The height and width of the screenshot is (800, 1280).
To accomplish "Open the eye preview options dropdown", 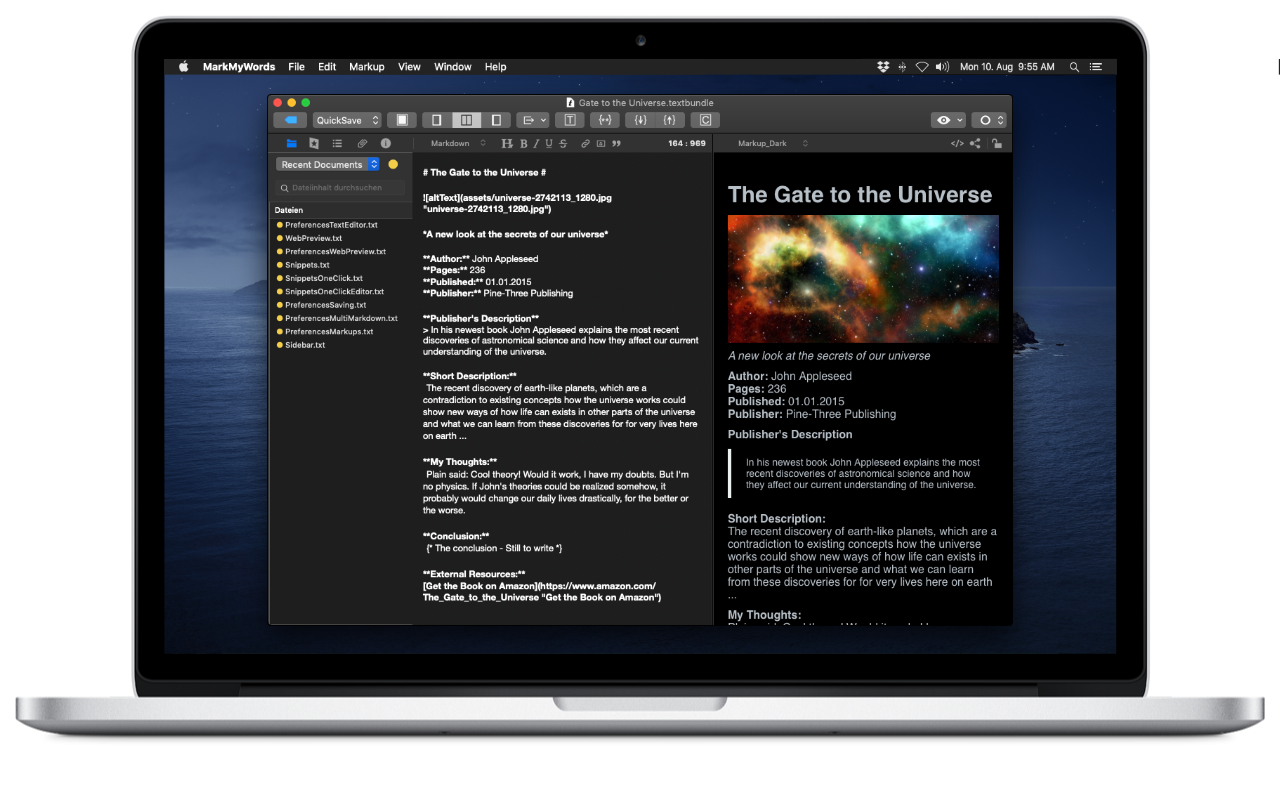I will tap(948, 120).
